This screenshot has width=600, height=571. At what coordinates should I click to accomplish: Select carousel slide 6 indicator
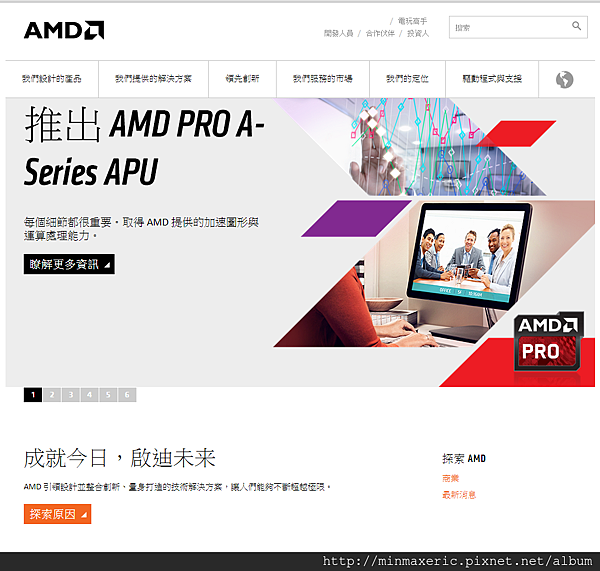(127, 395)
